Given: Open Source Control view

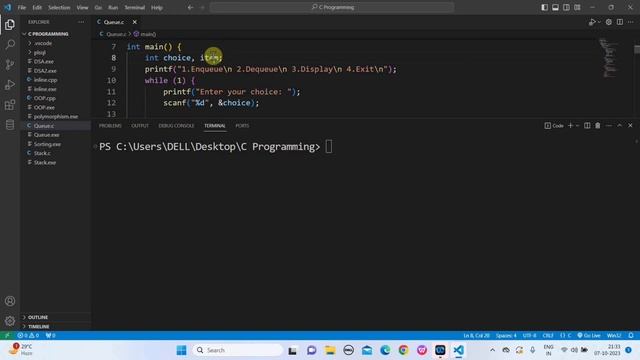Looking at the screenshot, I should [10, 64].
